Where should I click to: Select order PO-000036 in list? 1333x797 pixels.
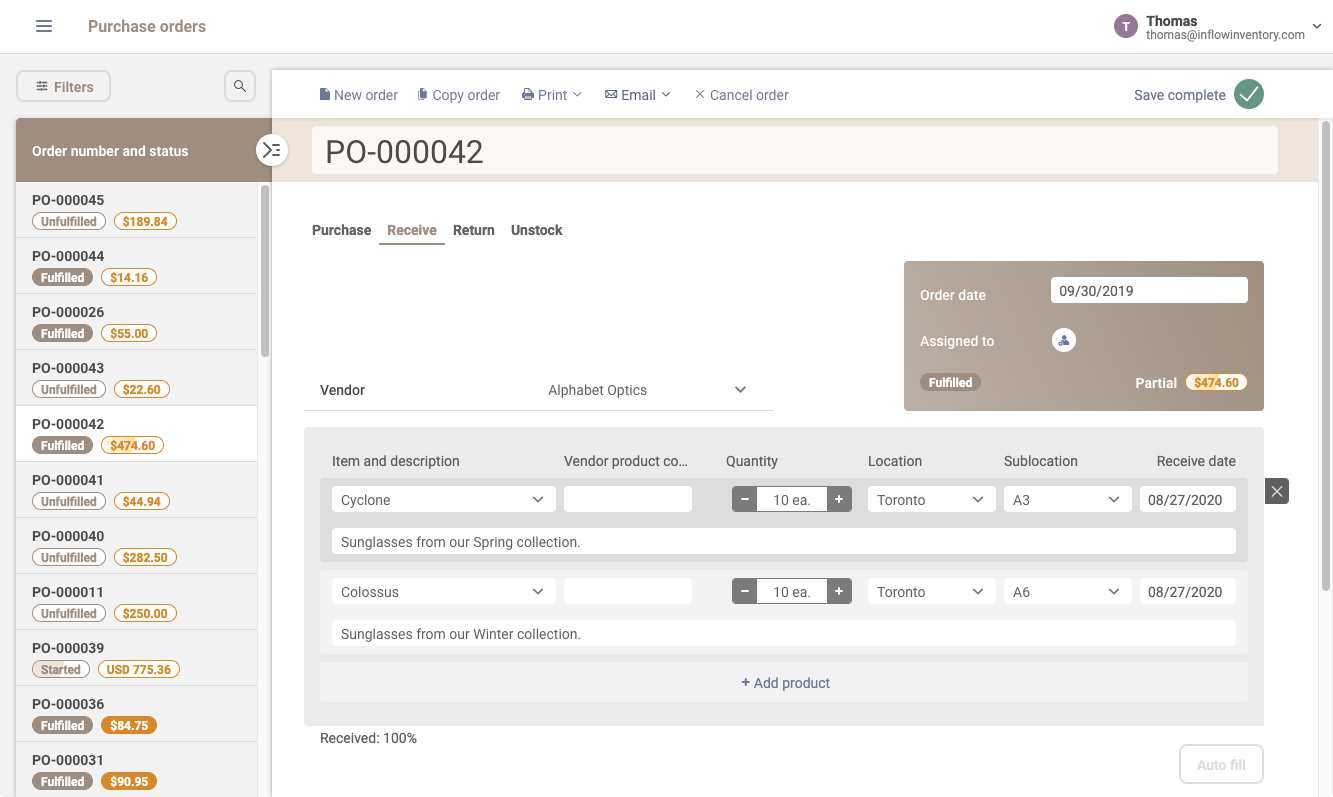pyautogui.click(x=137, y=714)
